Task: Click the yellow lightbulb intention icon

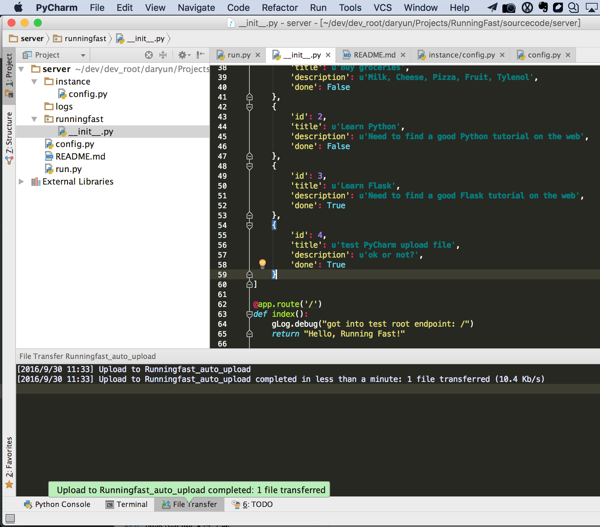Action: click(262, 265)
